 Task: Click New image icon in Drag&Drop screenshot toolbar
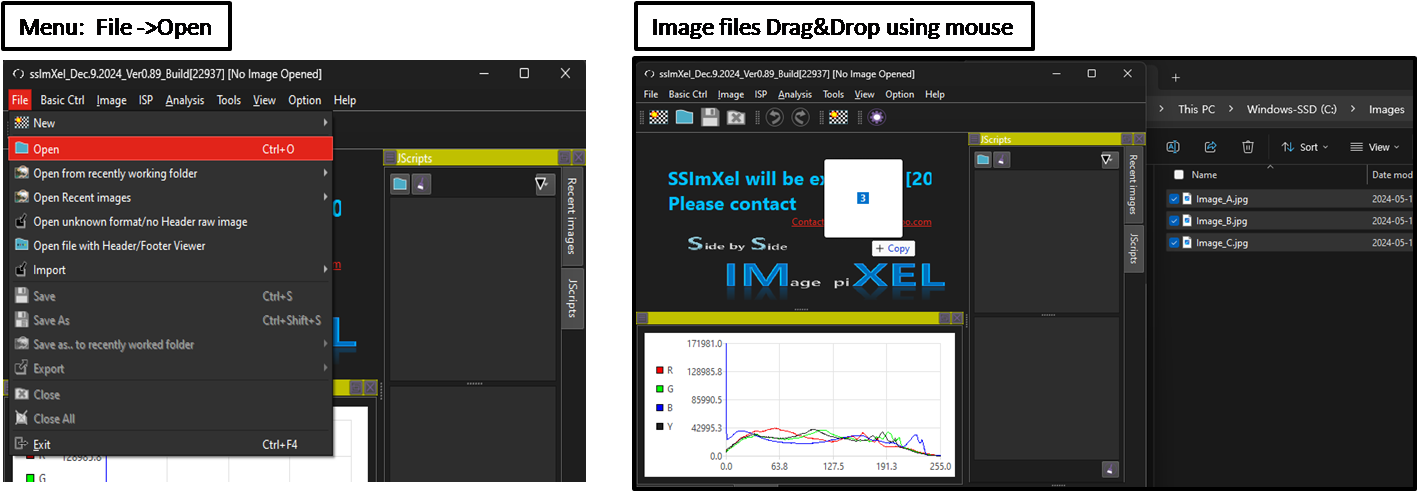pyautogui.click(x=659, y=117)
